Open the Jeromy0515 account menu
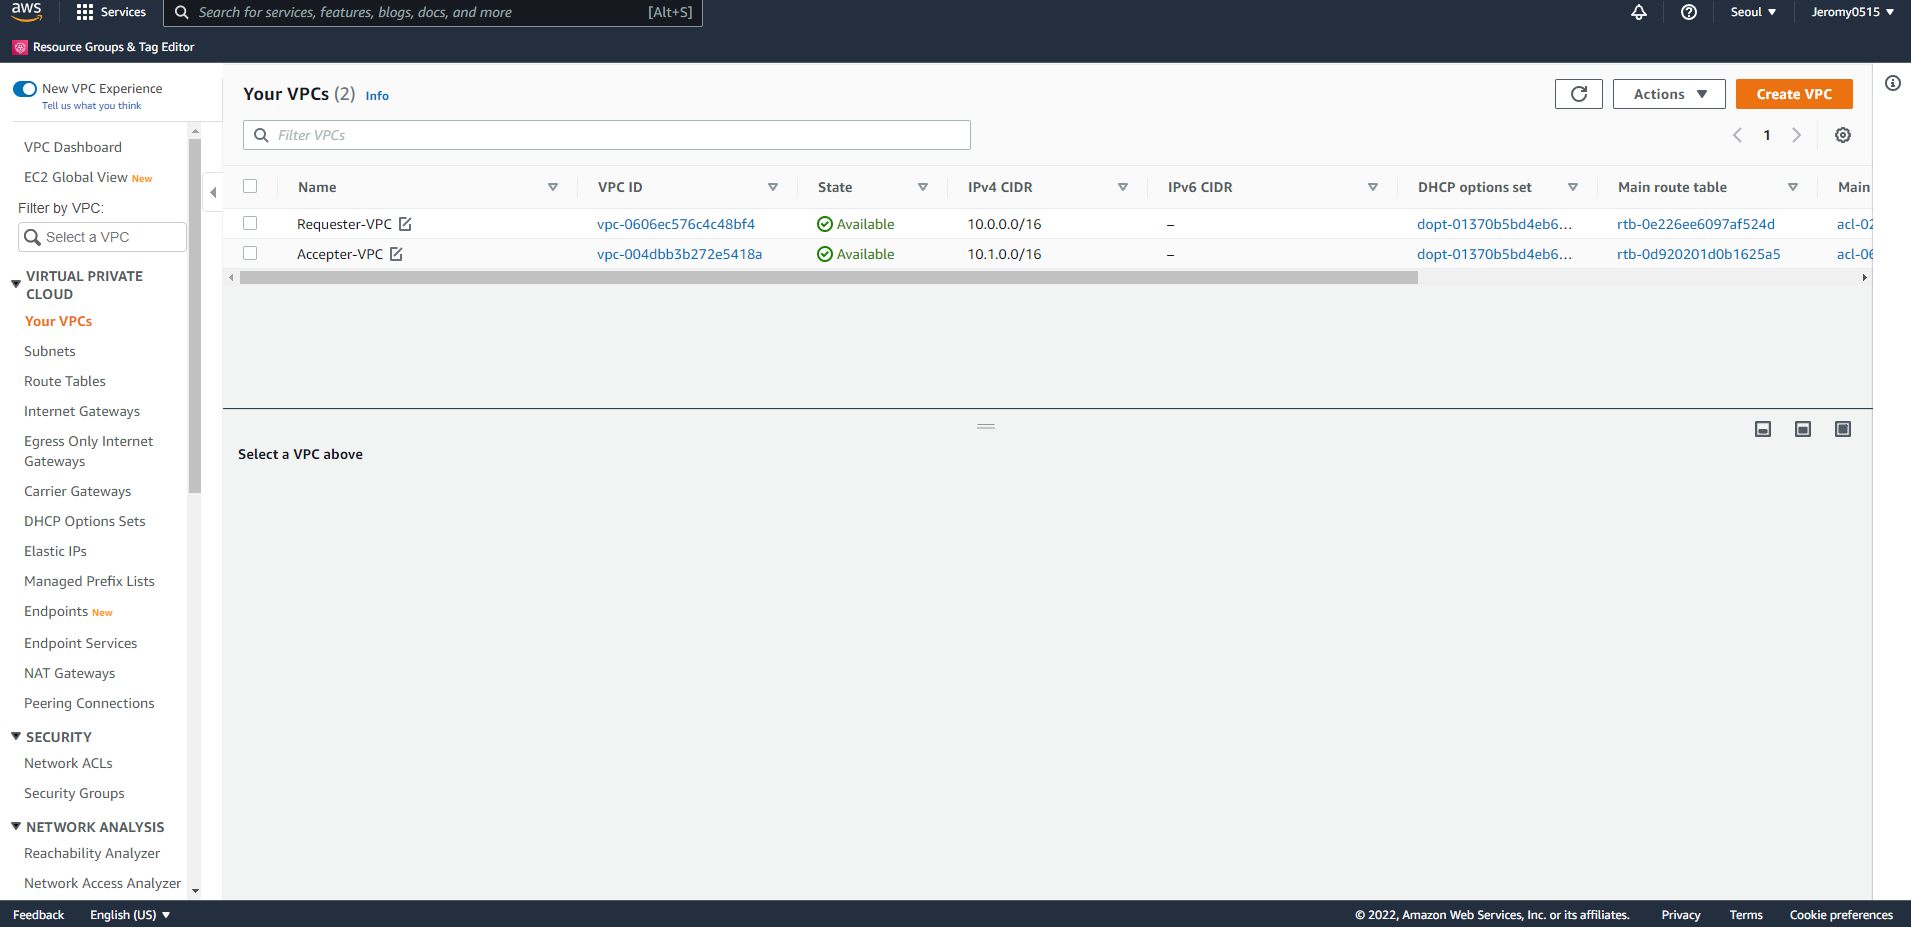This screenshot has width=1911, height=927. pyautogui.click(x=1852, y=12)
